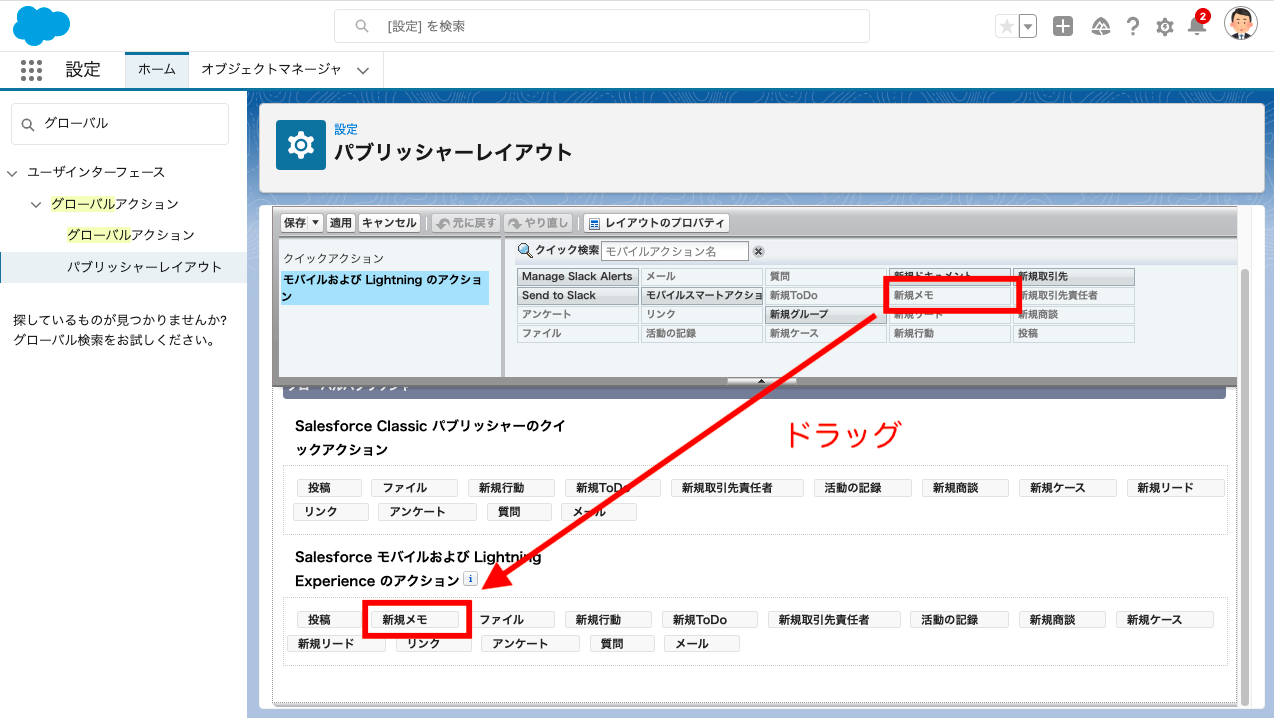
Task: Click the undo arrow icon
Action: [x=441, y=223]
